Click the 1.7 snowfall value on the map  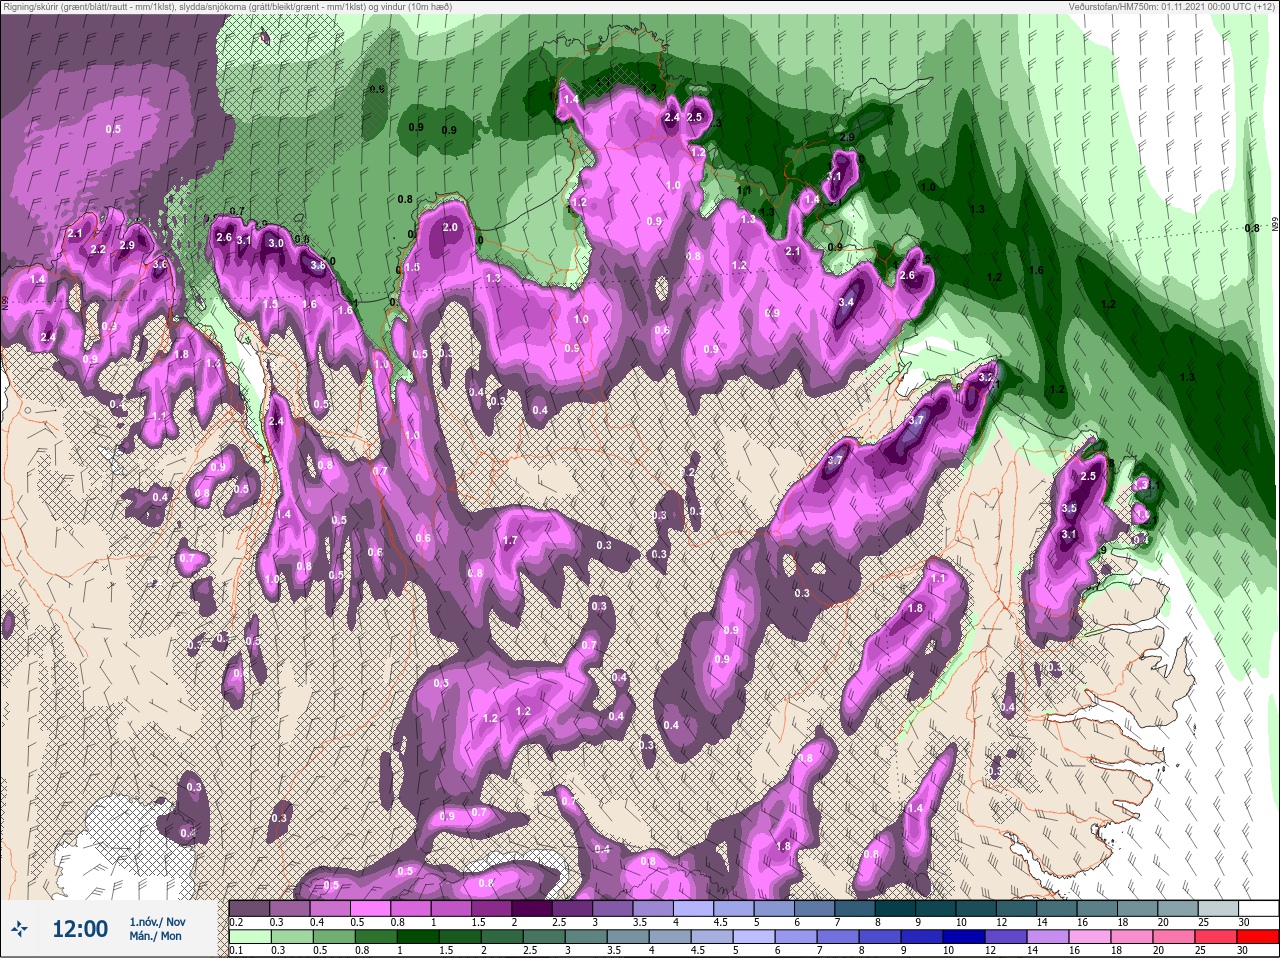click(x=510, y=541)
